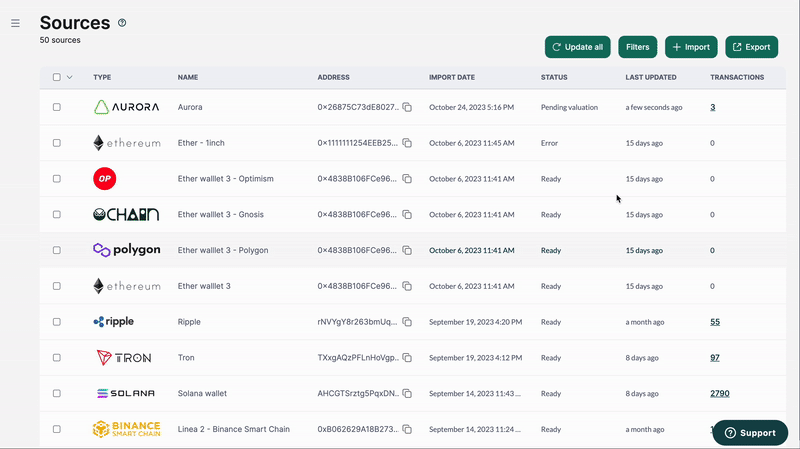
Task: Click the address TXxgAQzPFLnHoVgp..
Action: coord(358,357)
